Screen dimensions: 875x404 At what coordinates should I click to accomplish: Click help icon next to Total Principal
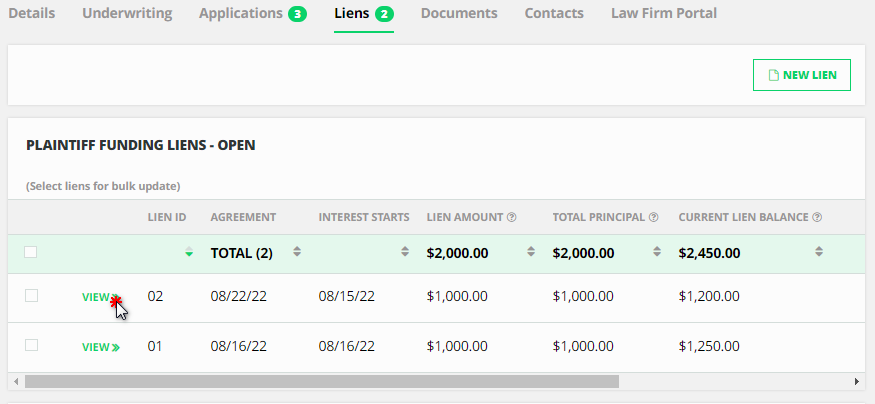(x=653, y=217)
